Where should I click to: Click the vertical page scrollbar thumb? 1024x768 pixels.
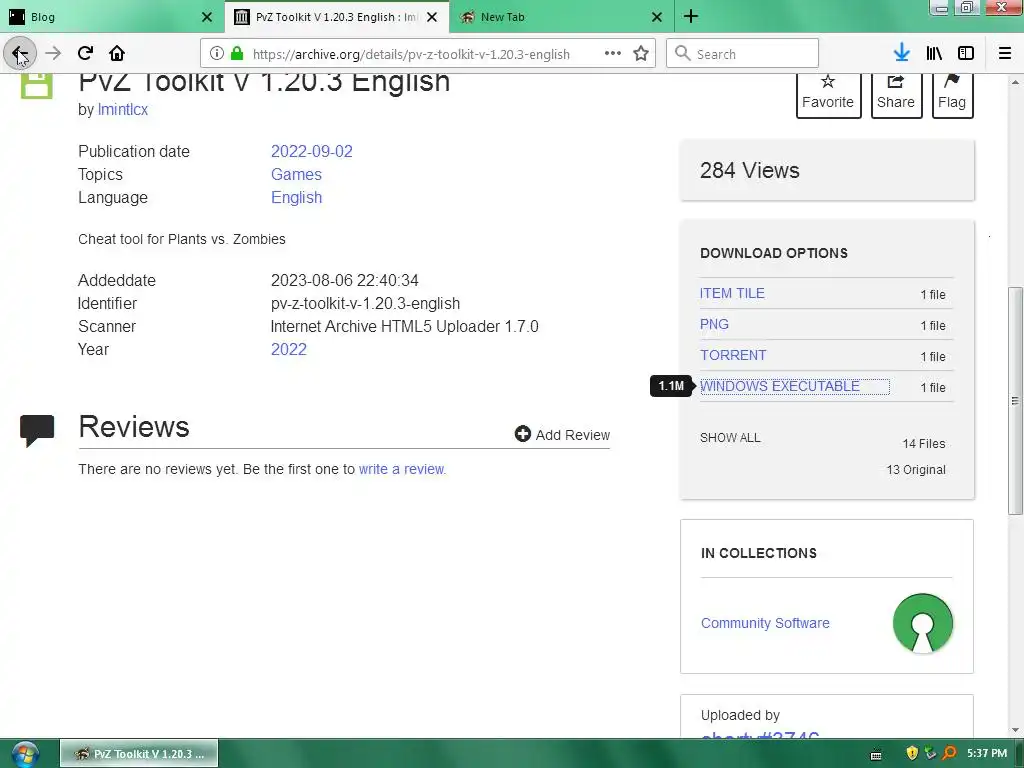[1015, 400]
